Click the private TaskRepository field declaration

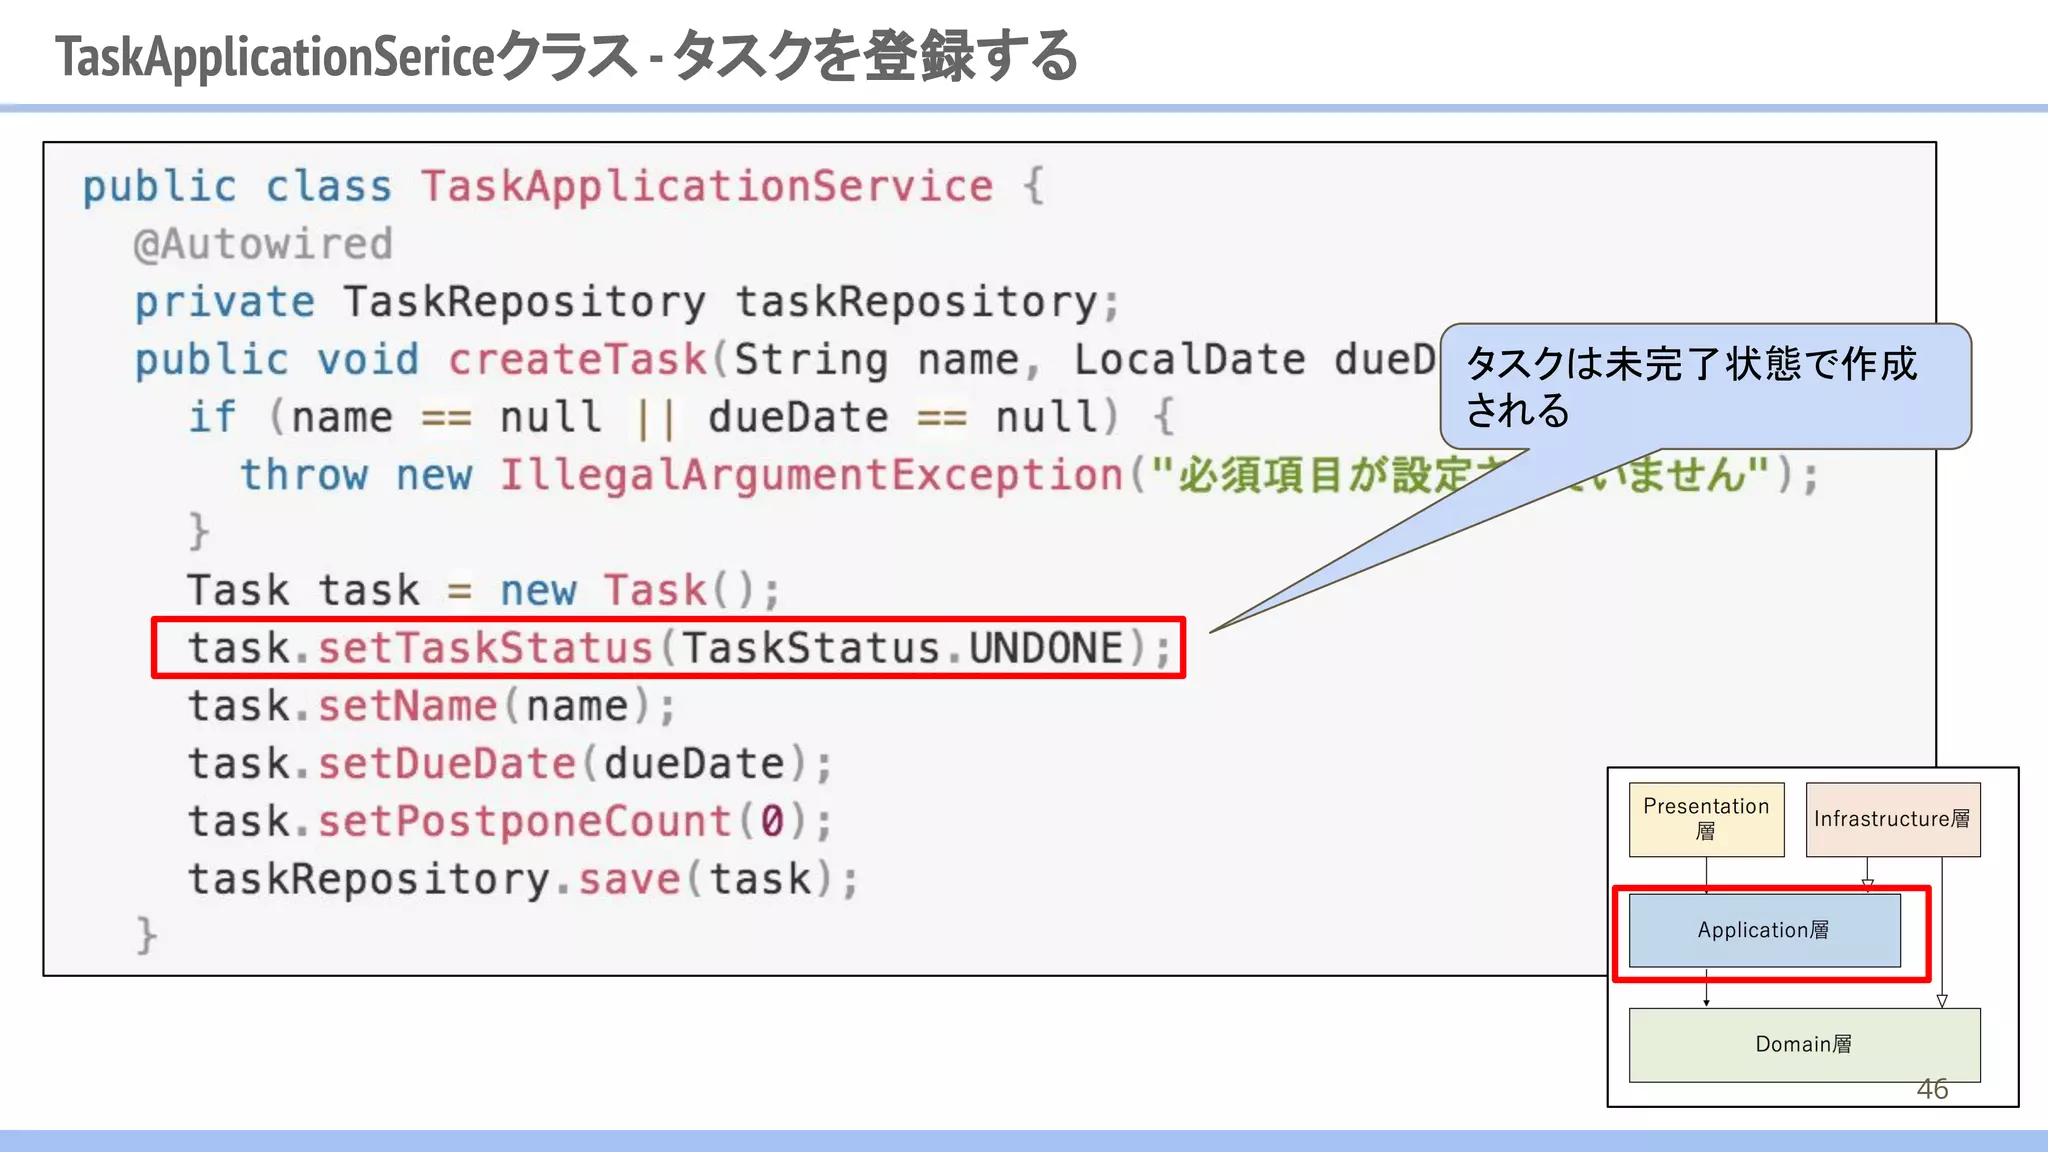626,302
